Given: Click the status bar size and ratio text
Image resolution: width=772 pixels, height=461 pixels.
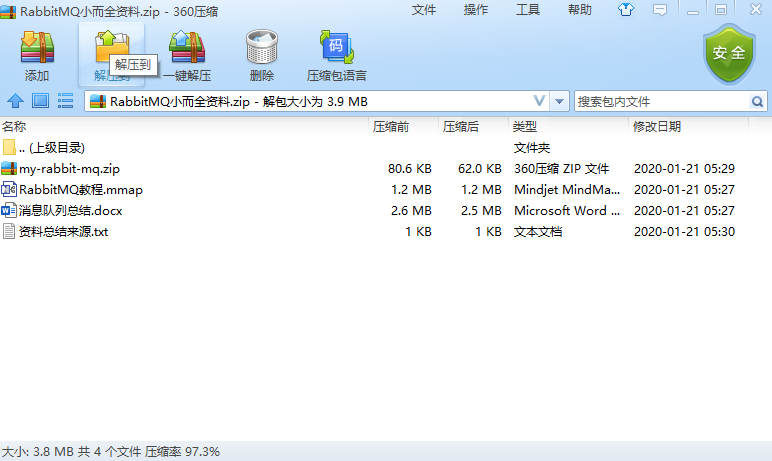Looking at the screenshot, I should coord(111,452).
